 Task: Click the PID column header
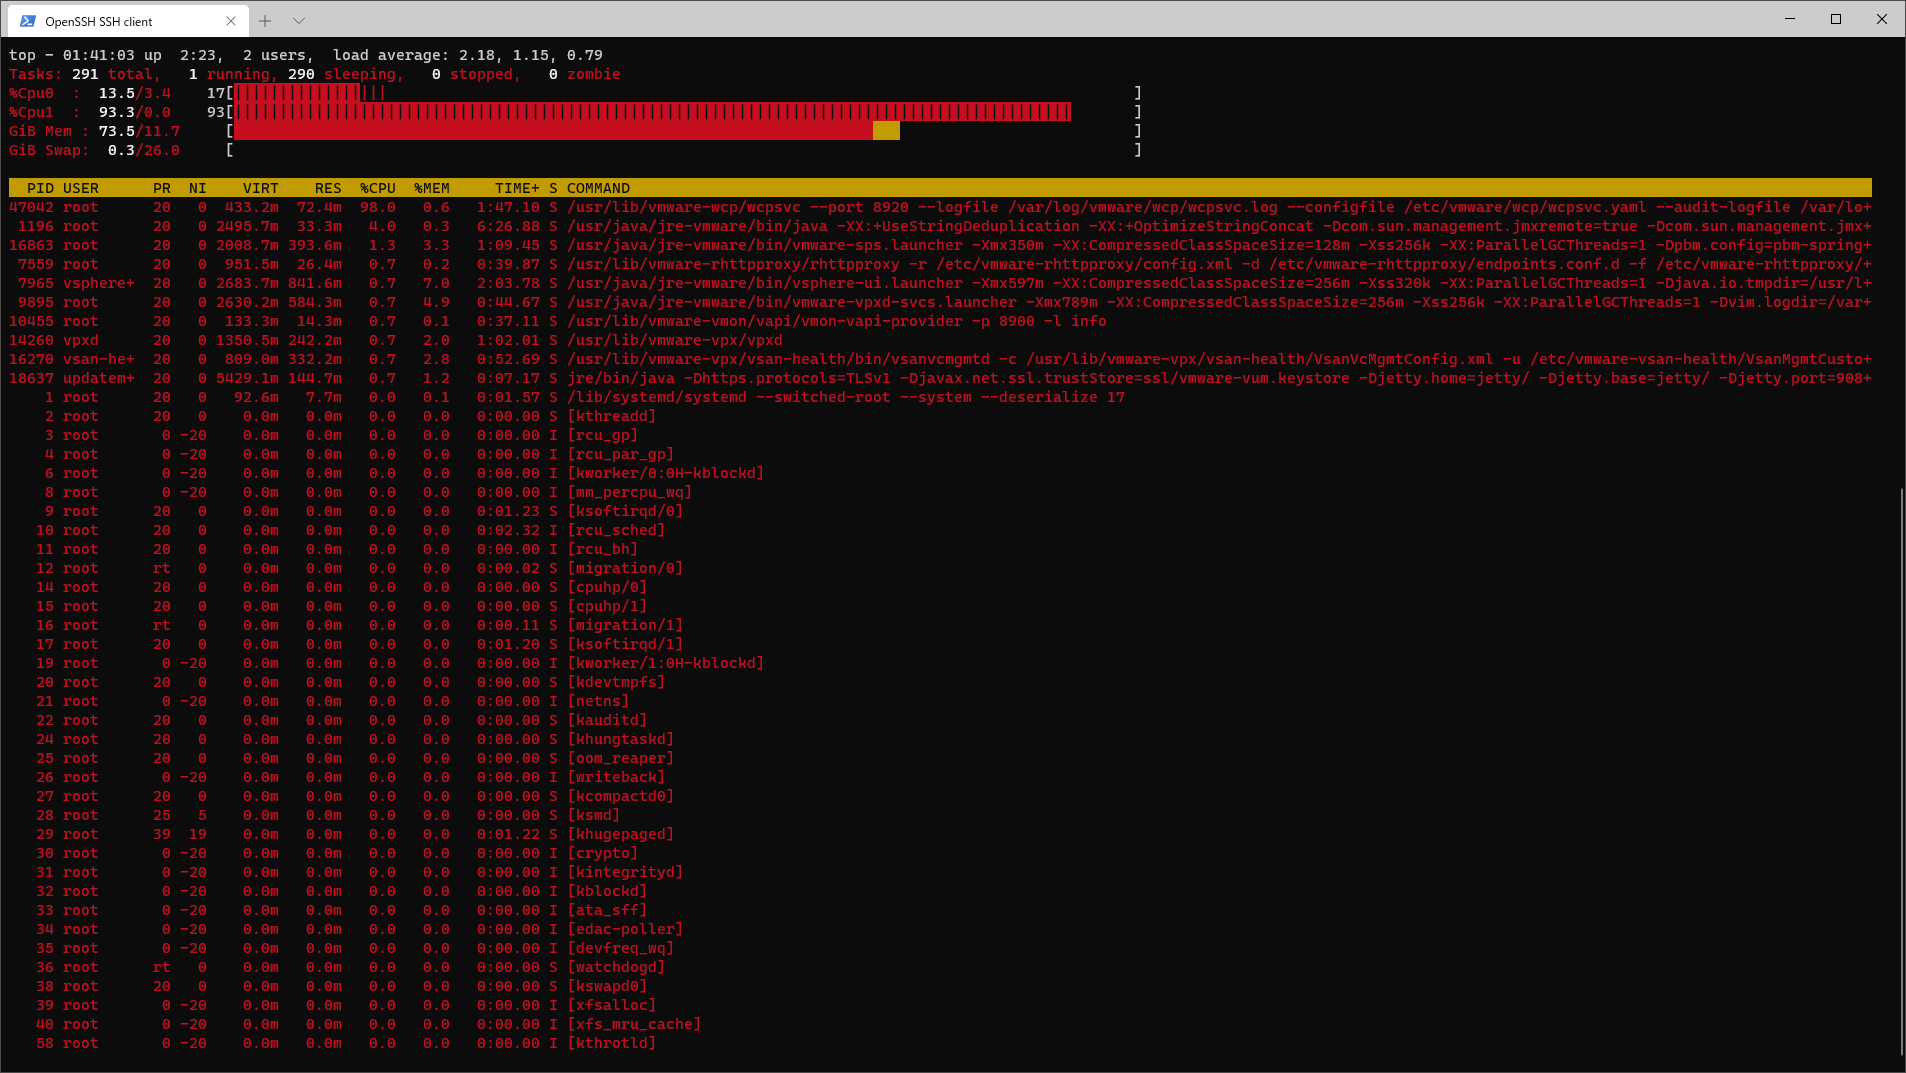coord(40,187)
